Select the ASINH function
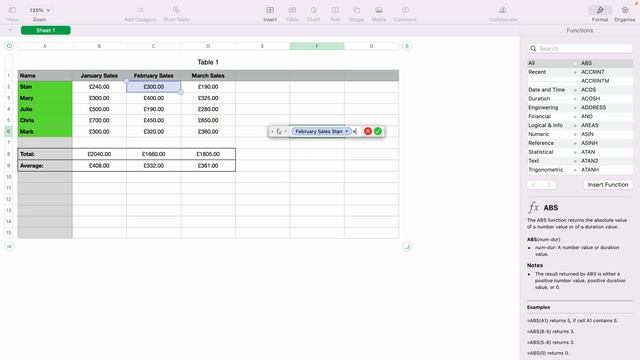The image size is (640, 360). point(606,143)
